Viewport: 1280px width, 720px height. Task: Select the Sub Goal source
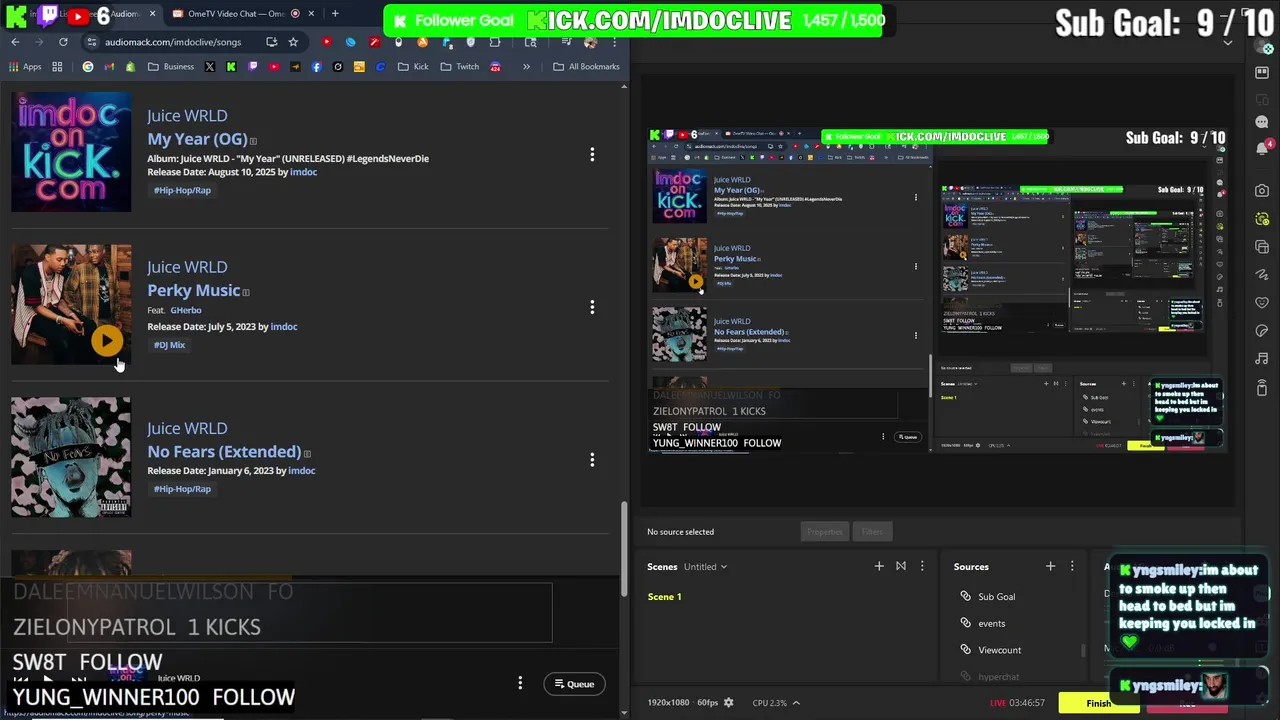point(996,597)
